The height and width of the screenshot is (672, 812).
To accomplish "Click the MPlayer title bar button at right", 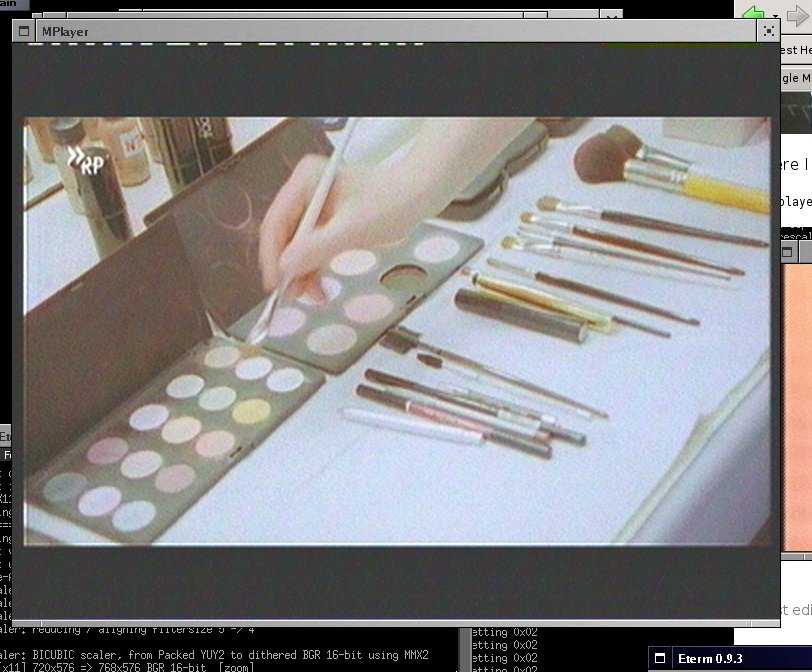I will [768, 31].
